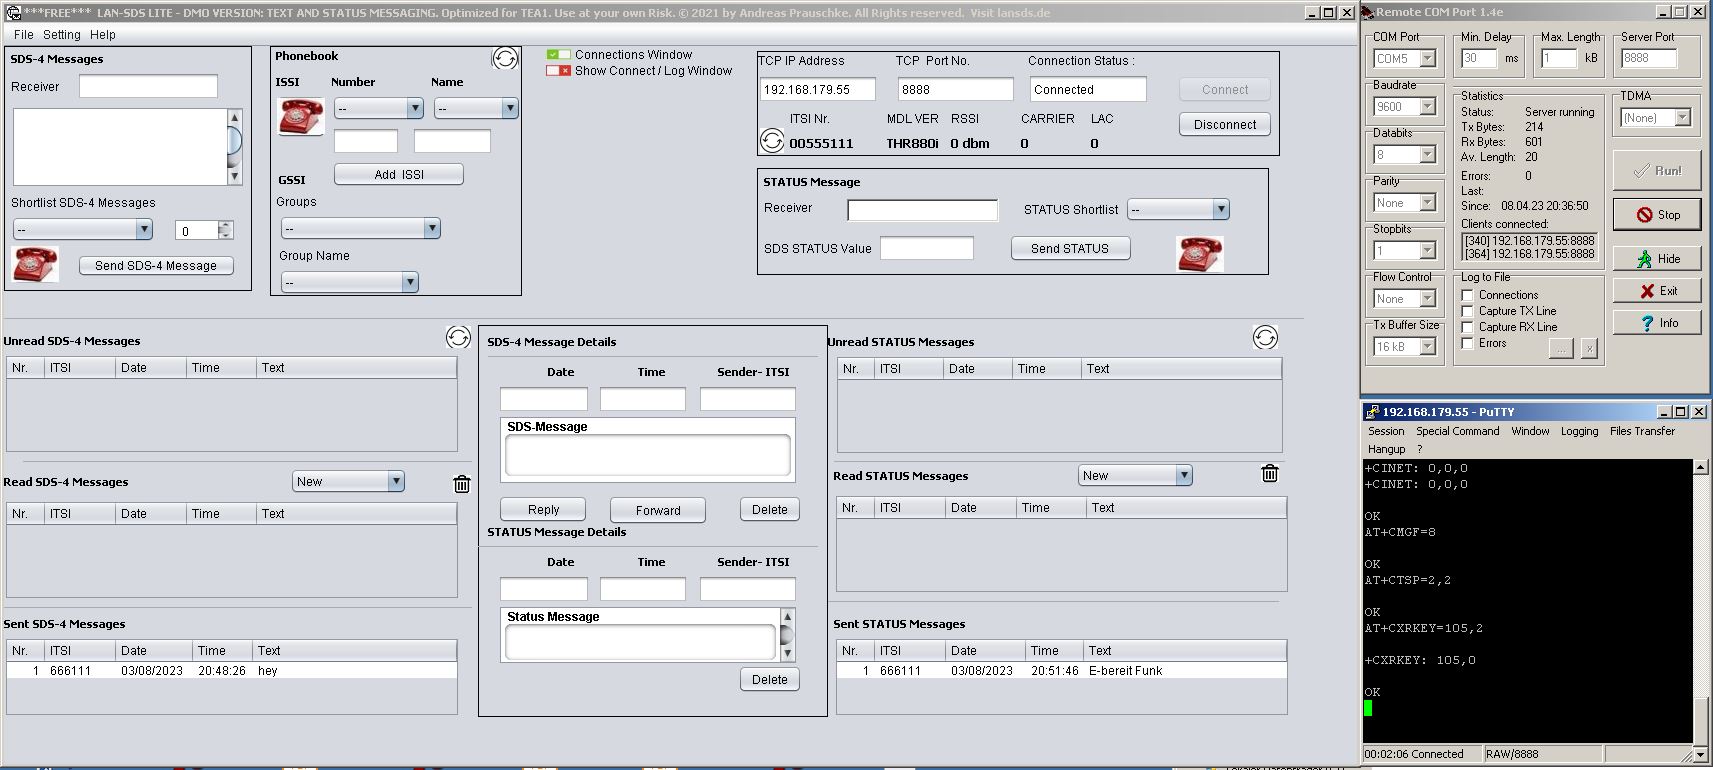Click red telephone icon beside Send SDS-4 Message
Image resolution: width=1713 pixels, height=770 pixels.
[x=35, y=265]
